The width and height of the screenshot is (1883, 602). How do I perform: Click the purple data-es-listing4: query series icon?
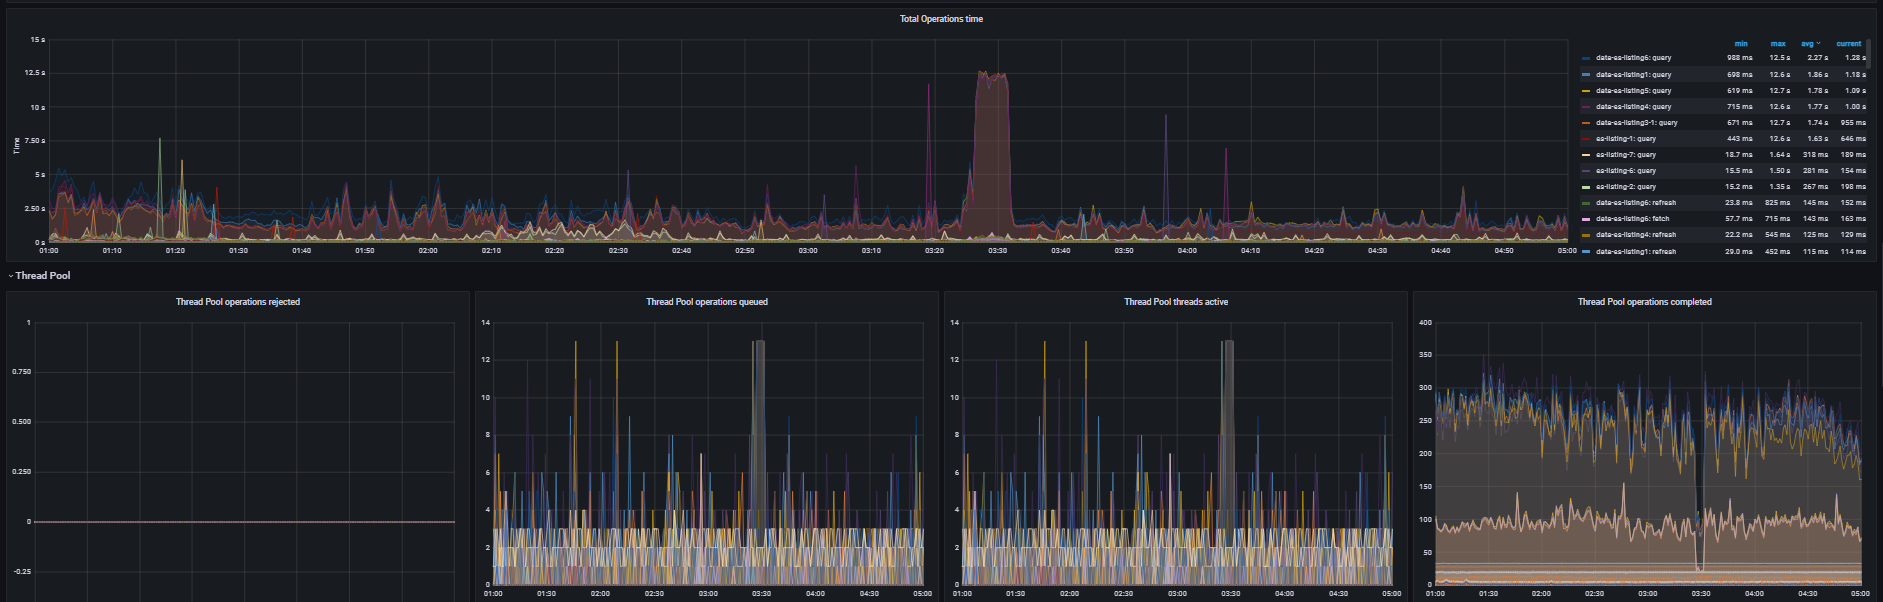[x=1586, y=107]
